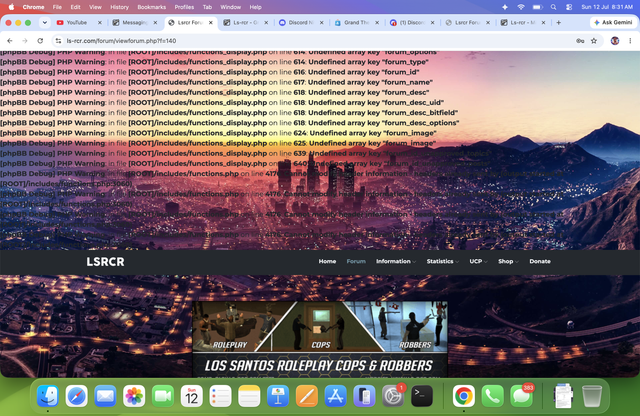640x416 pixels.
Task: Close the Grand The tab
Action: coord(377,23)
